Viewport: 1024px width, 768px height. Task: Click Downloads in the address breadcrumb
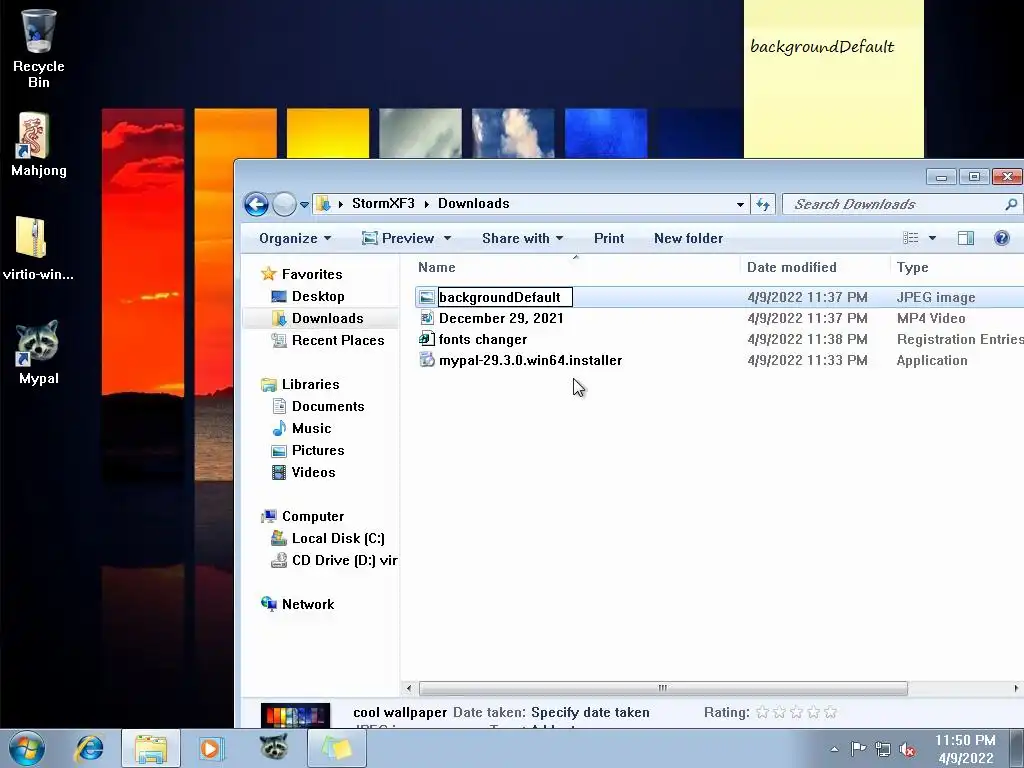473,204
